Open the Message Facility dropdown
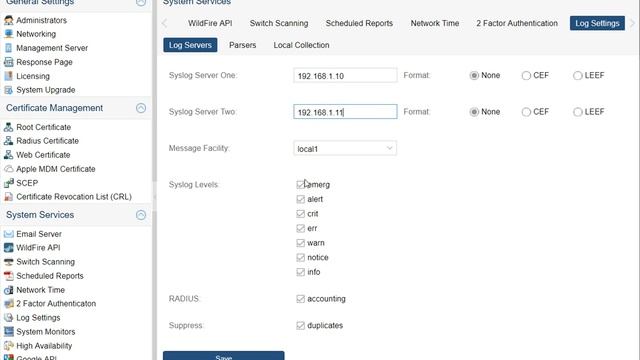The width and height of the screenshot is (640, 360). 345,149
